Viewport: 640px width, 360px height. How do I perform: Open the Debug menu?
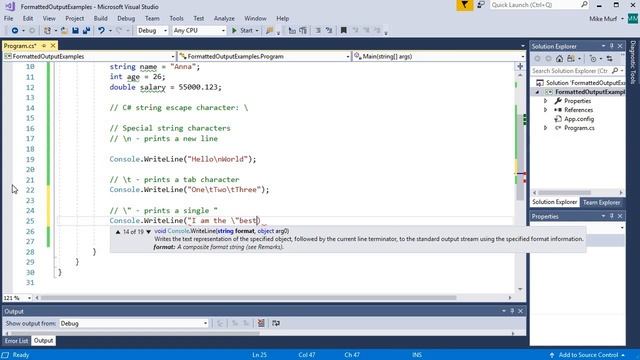point(126,18)
